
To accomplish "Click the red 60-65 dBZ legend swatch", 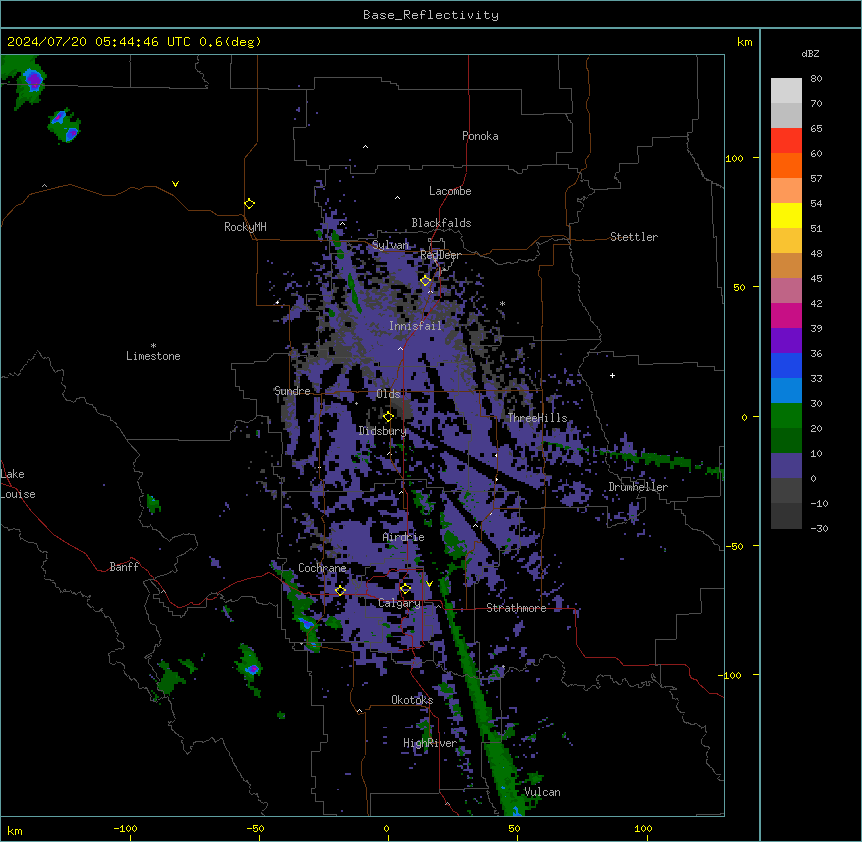I will [786, 140].
